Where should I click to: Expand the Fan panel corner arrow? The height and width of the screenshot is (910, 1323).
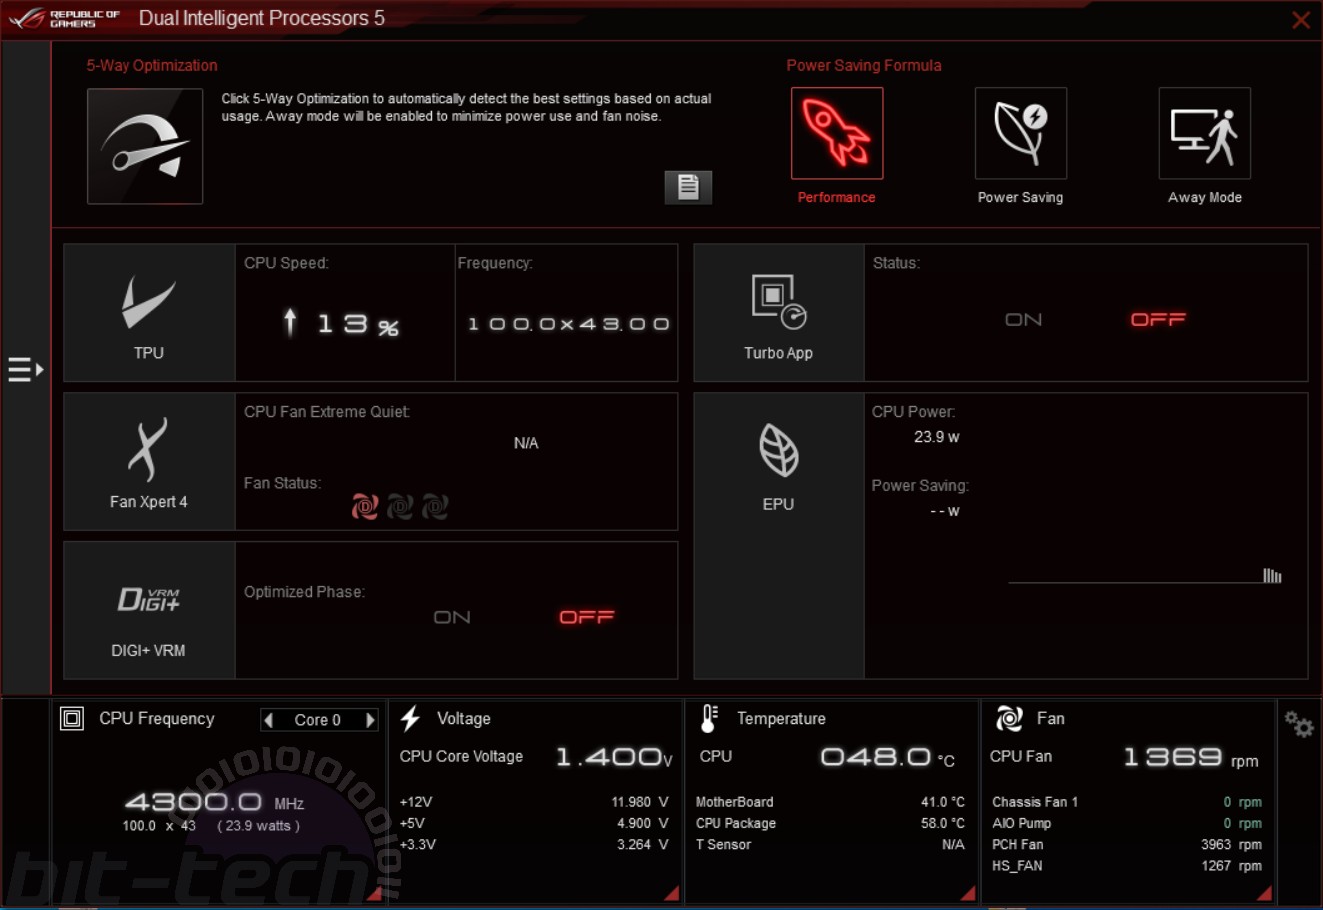click(1264, 893)
